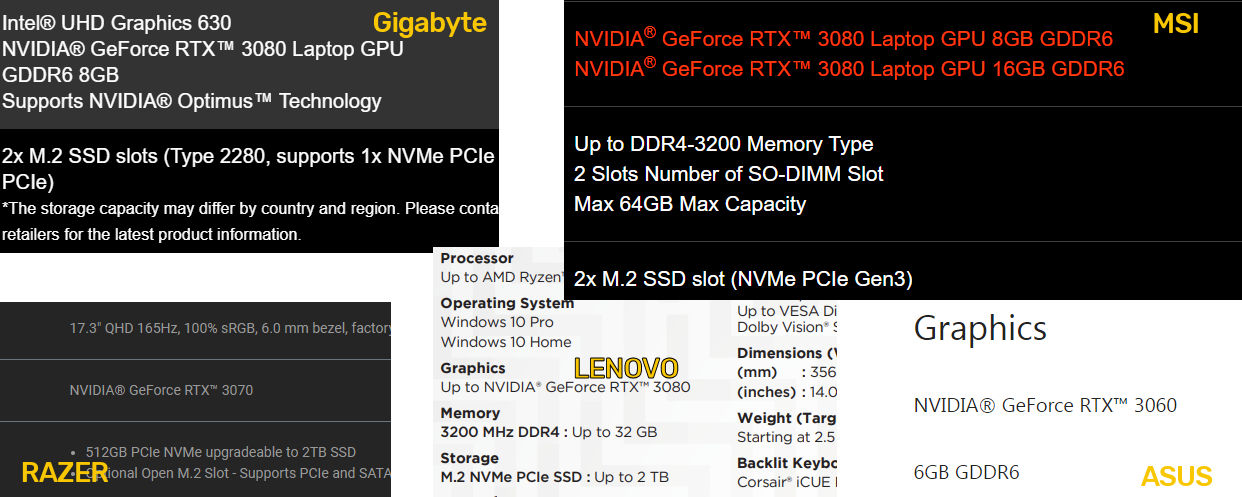Click the large ASUS Graphics heading
This screenshot has height=497, width=1242.
tap(980, 328)
